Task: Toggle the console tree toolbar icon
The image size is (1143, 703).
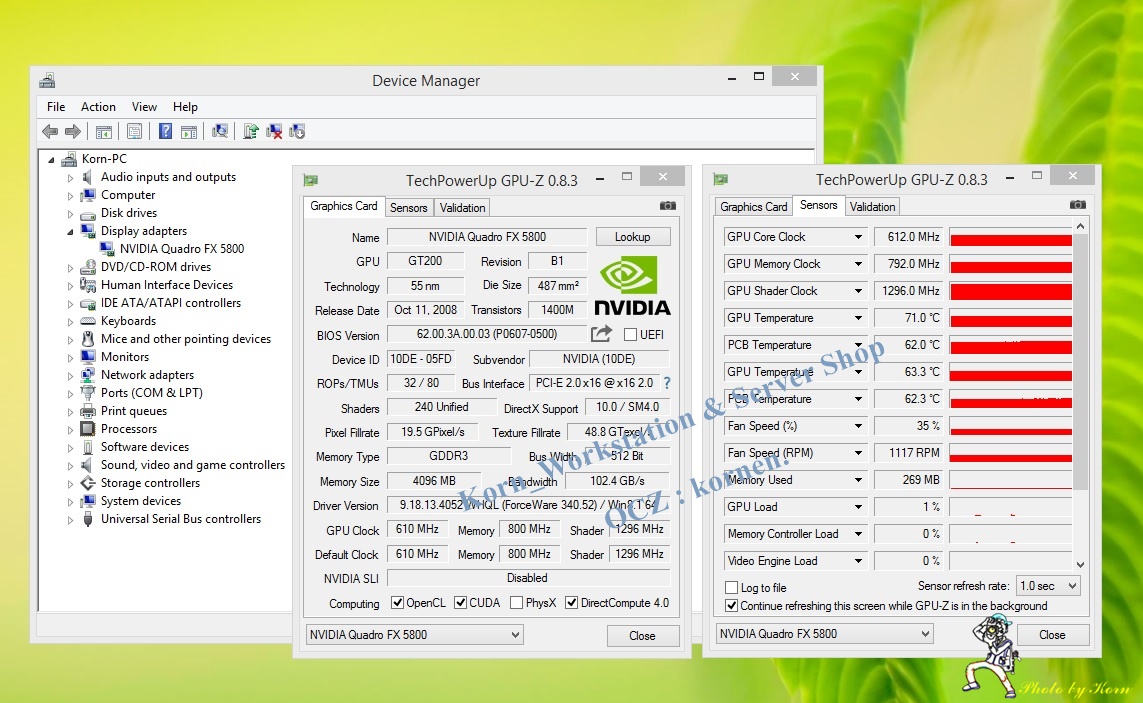Action: (x=104, y=131)
